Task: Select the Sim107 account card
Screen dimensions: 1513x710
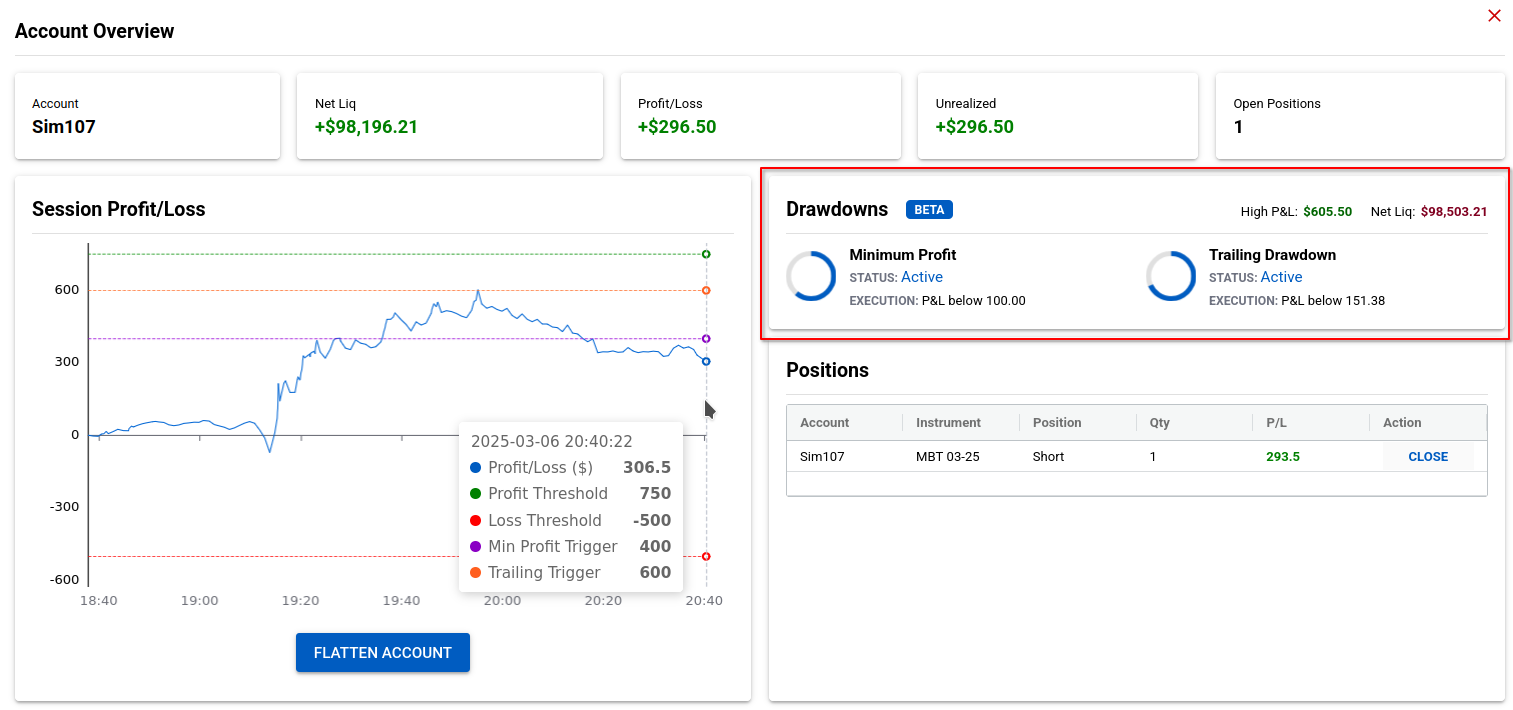Action: pyautogui.click(x=147, y=115)
